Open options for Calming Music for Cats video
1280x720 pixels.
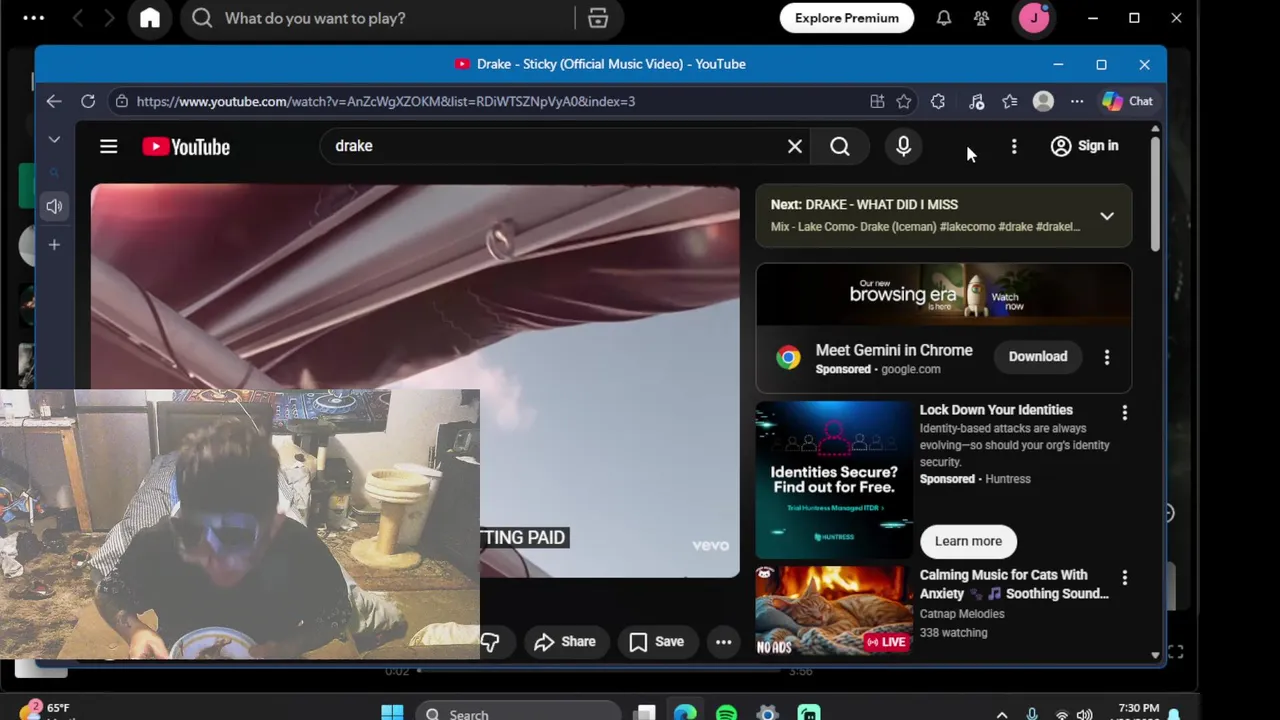point(1125,578)
